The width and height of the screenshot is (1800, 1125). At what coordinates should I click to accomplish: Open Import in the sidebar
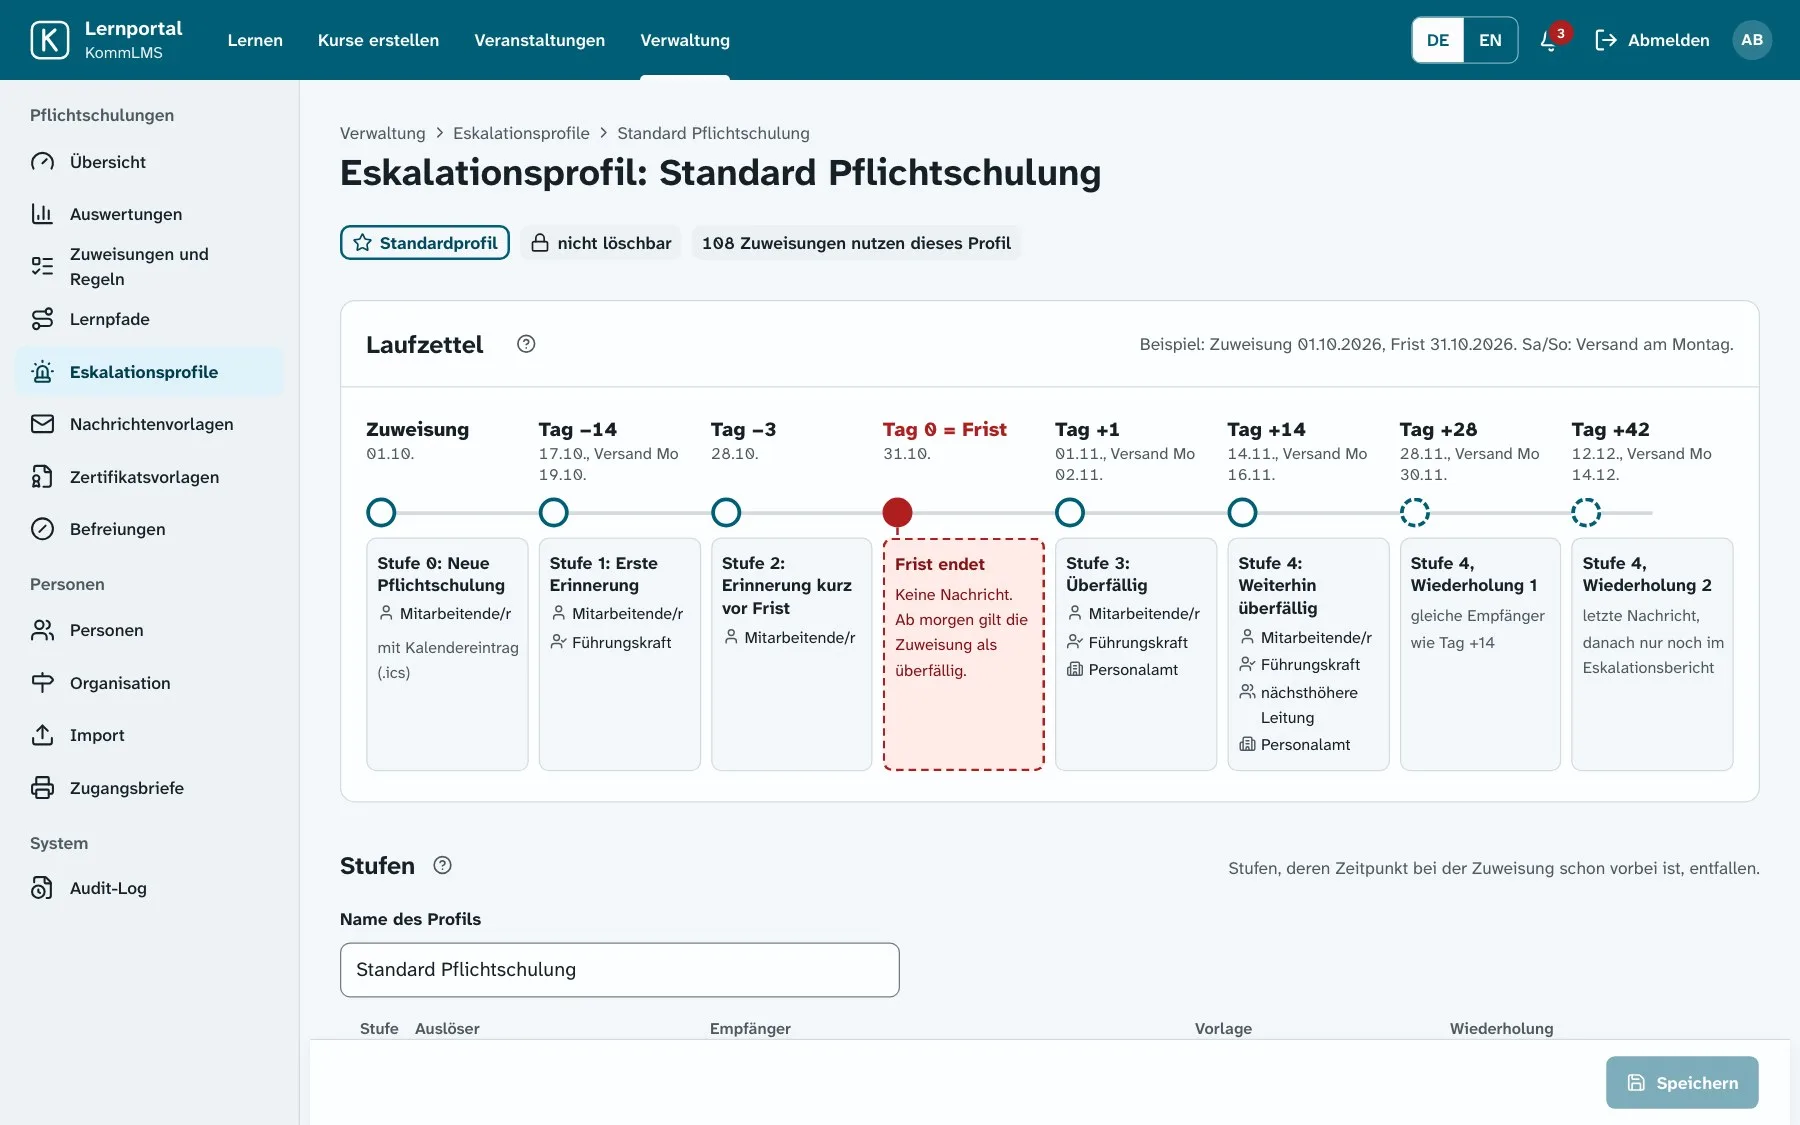tap(150, 735)
